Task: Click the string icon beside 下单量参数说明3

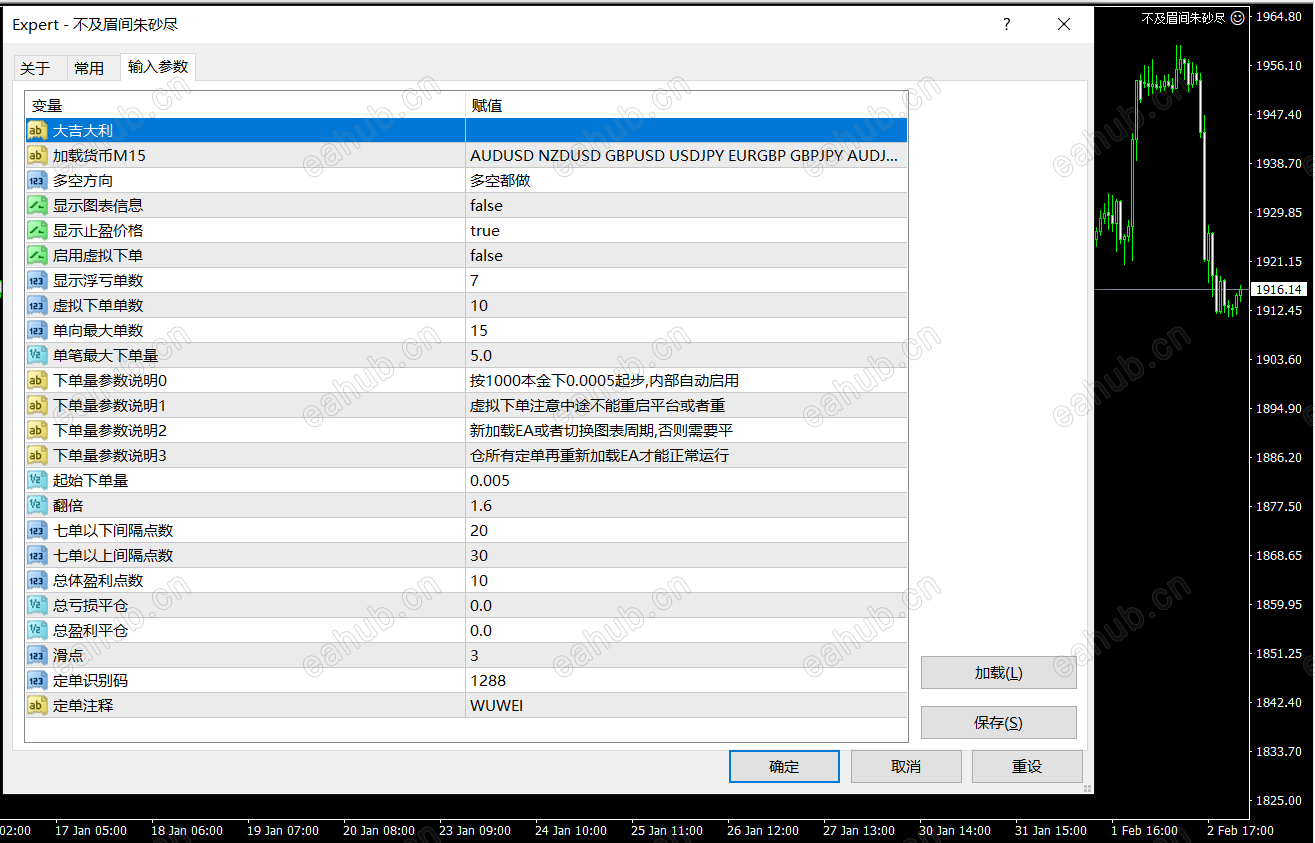Action: [x=37, y=455]
